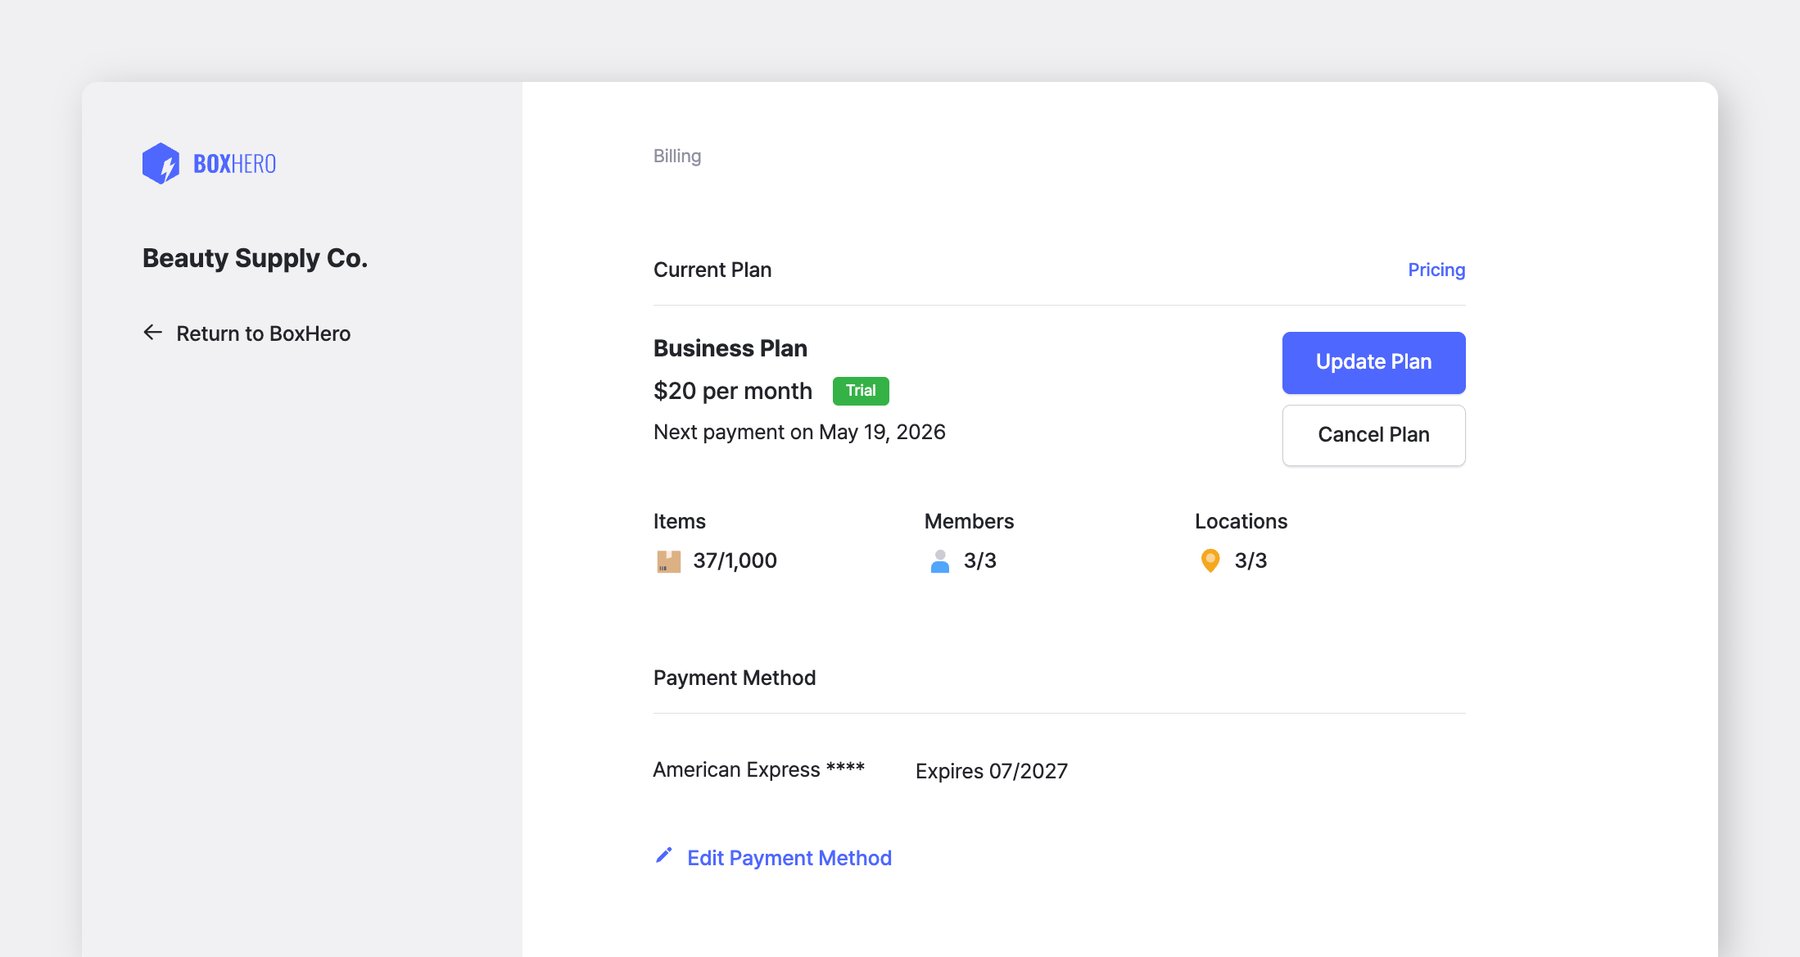Click the BOXHERO wordmark text
Image resolution: width=1800 pixels, height=957 pixels.
(x=234, y=164)
